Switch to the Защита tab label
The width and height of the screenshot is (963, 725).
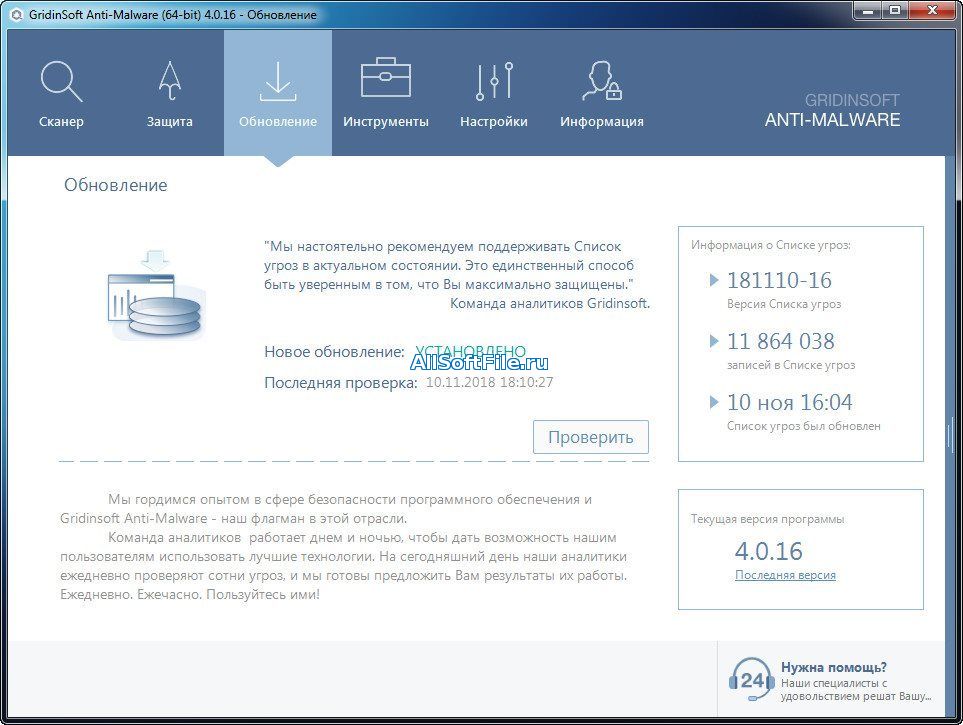[170, 122]
